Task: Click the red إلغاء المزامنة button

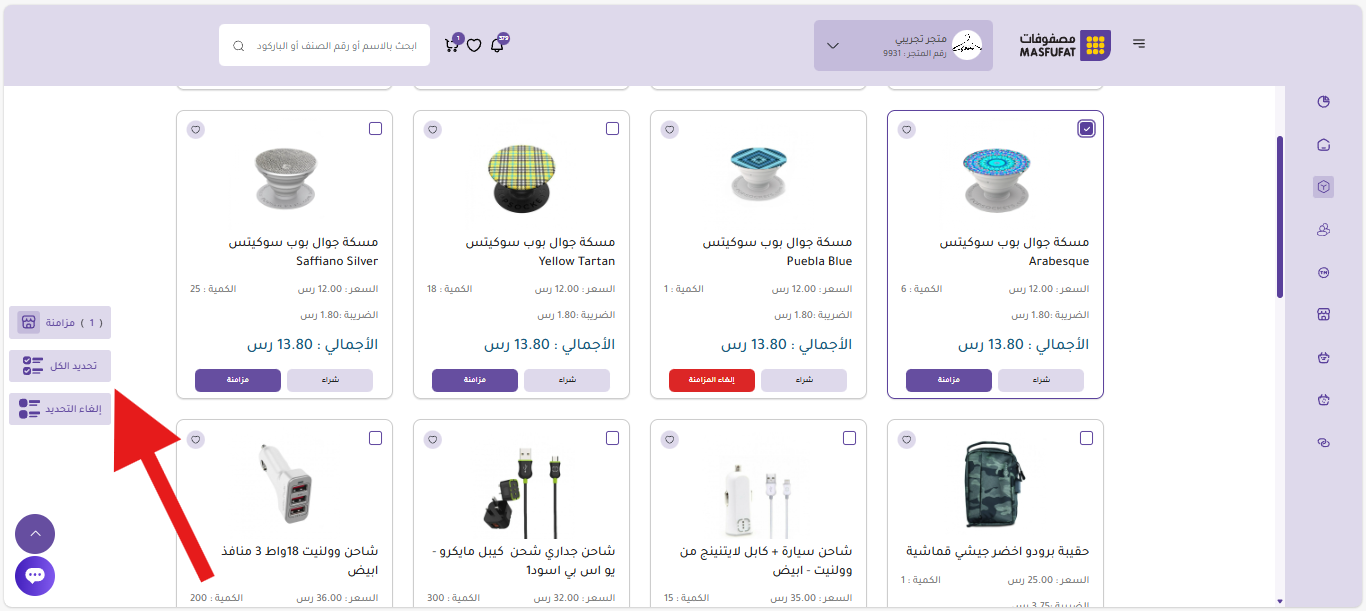Action: 711,380
